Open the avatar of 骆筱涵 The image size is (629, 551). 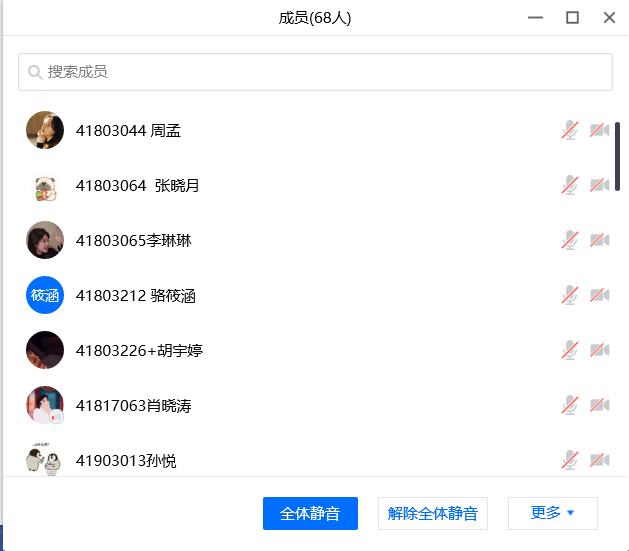45,295
